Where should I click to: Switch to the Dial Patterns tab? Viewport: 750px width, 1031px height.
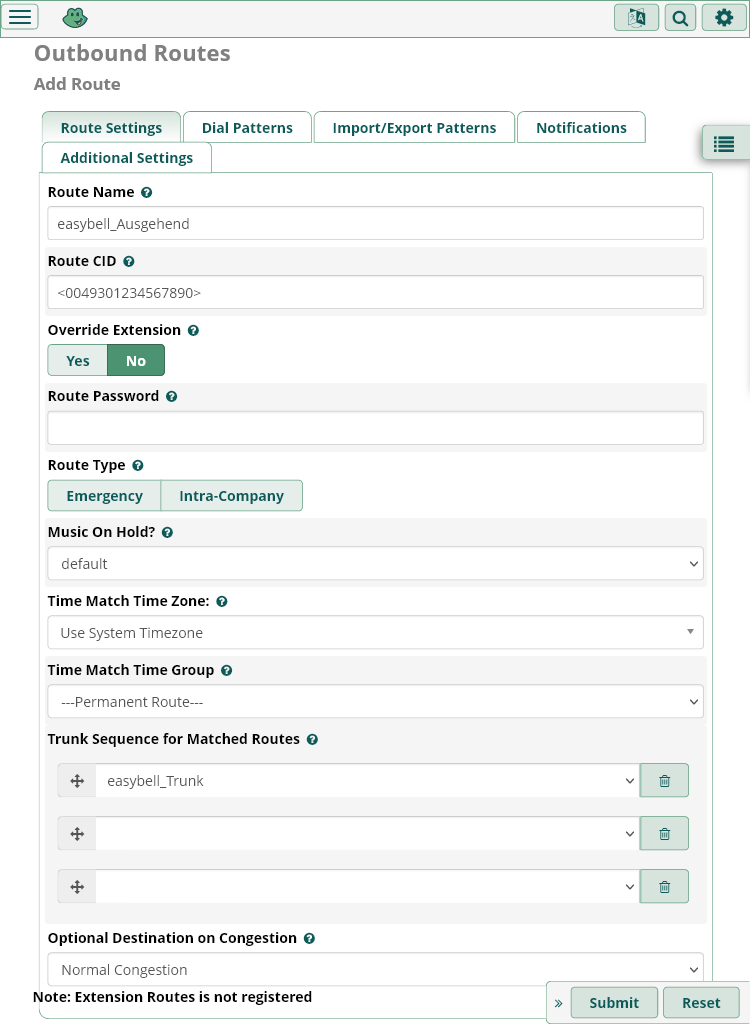coord(247,128)
